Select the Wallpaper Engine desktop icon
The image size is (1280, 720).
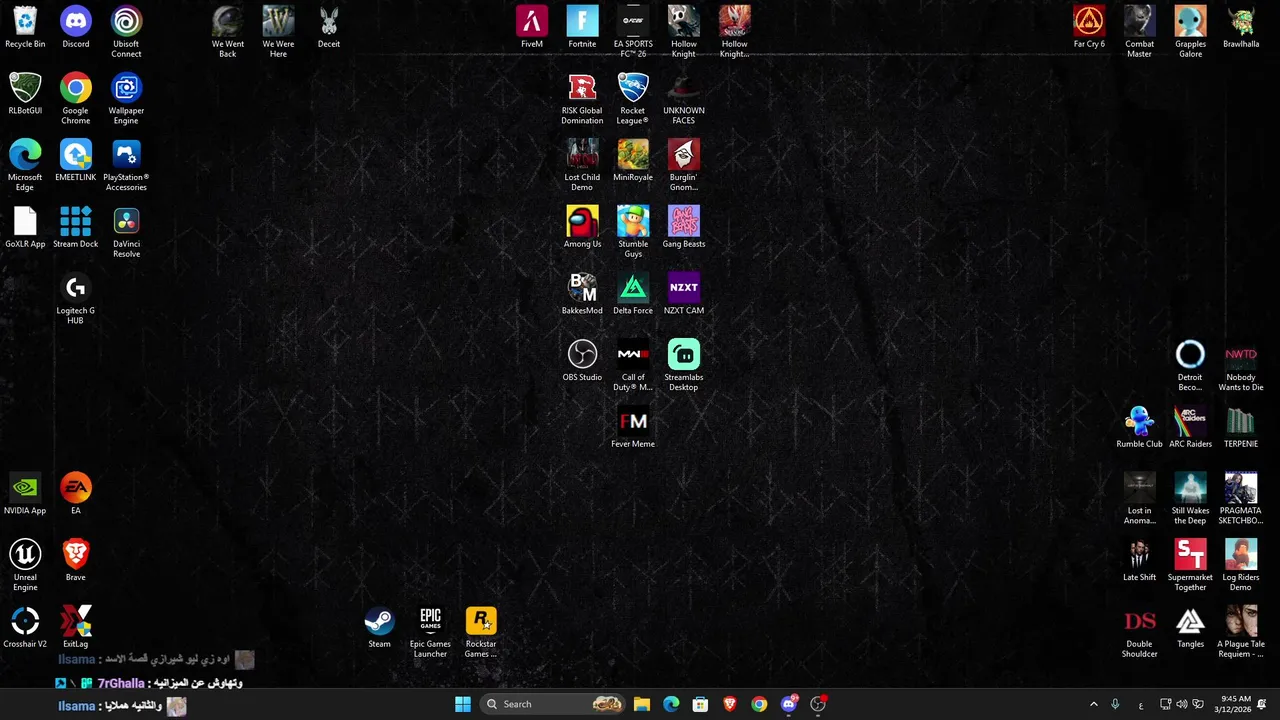[126, 99]
